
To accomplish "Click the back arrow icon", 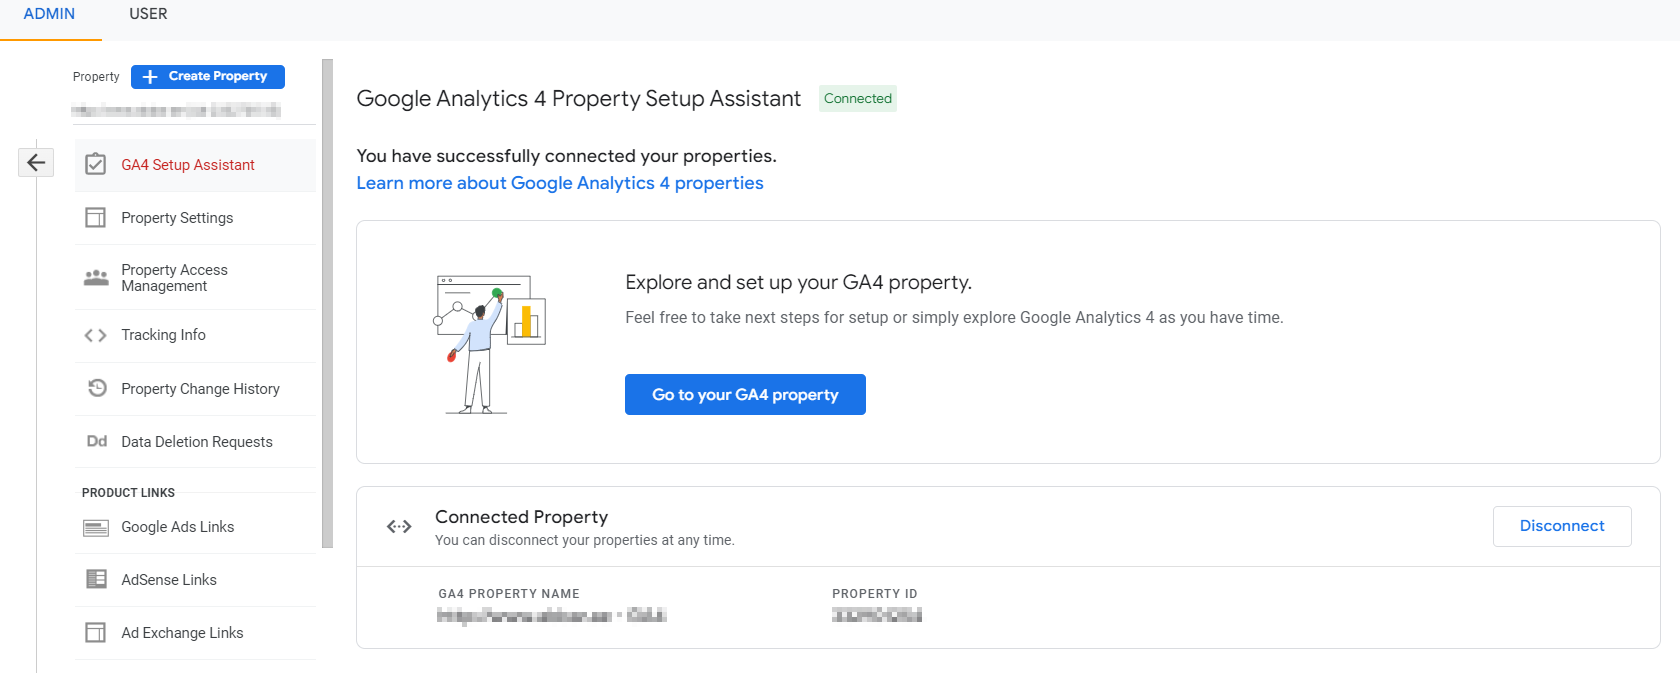I will coord(36,162).
